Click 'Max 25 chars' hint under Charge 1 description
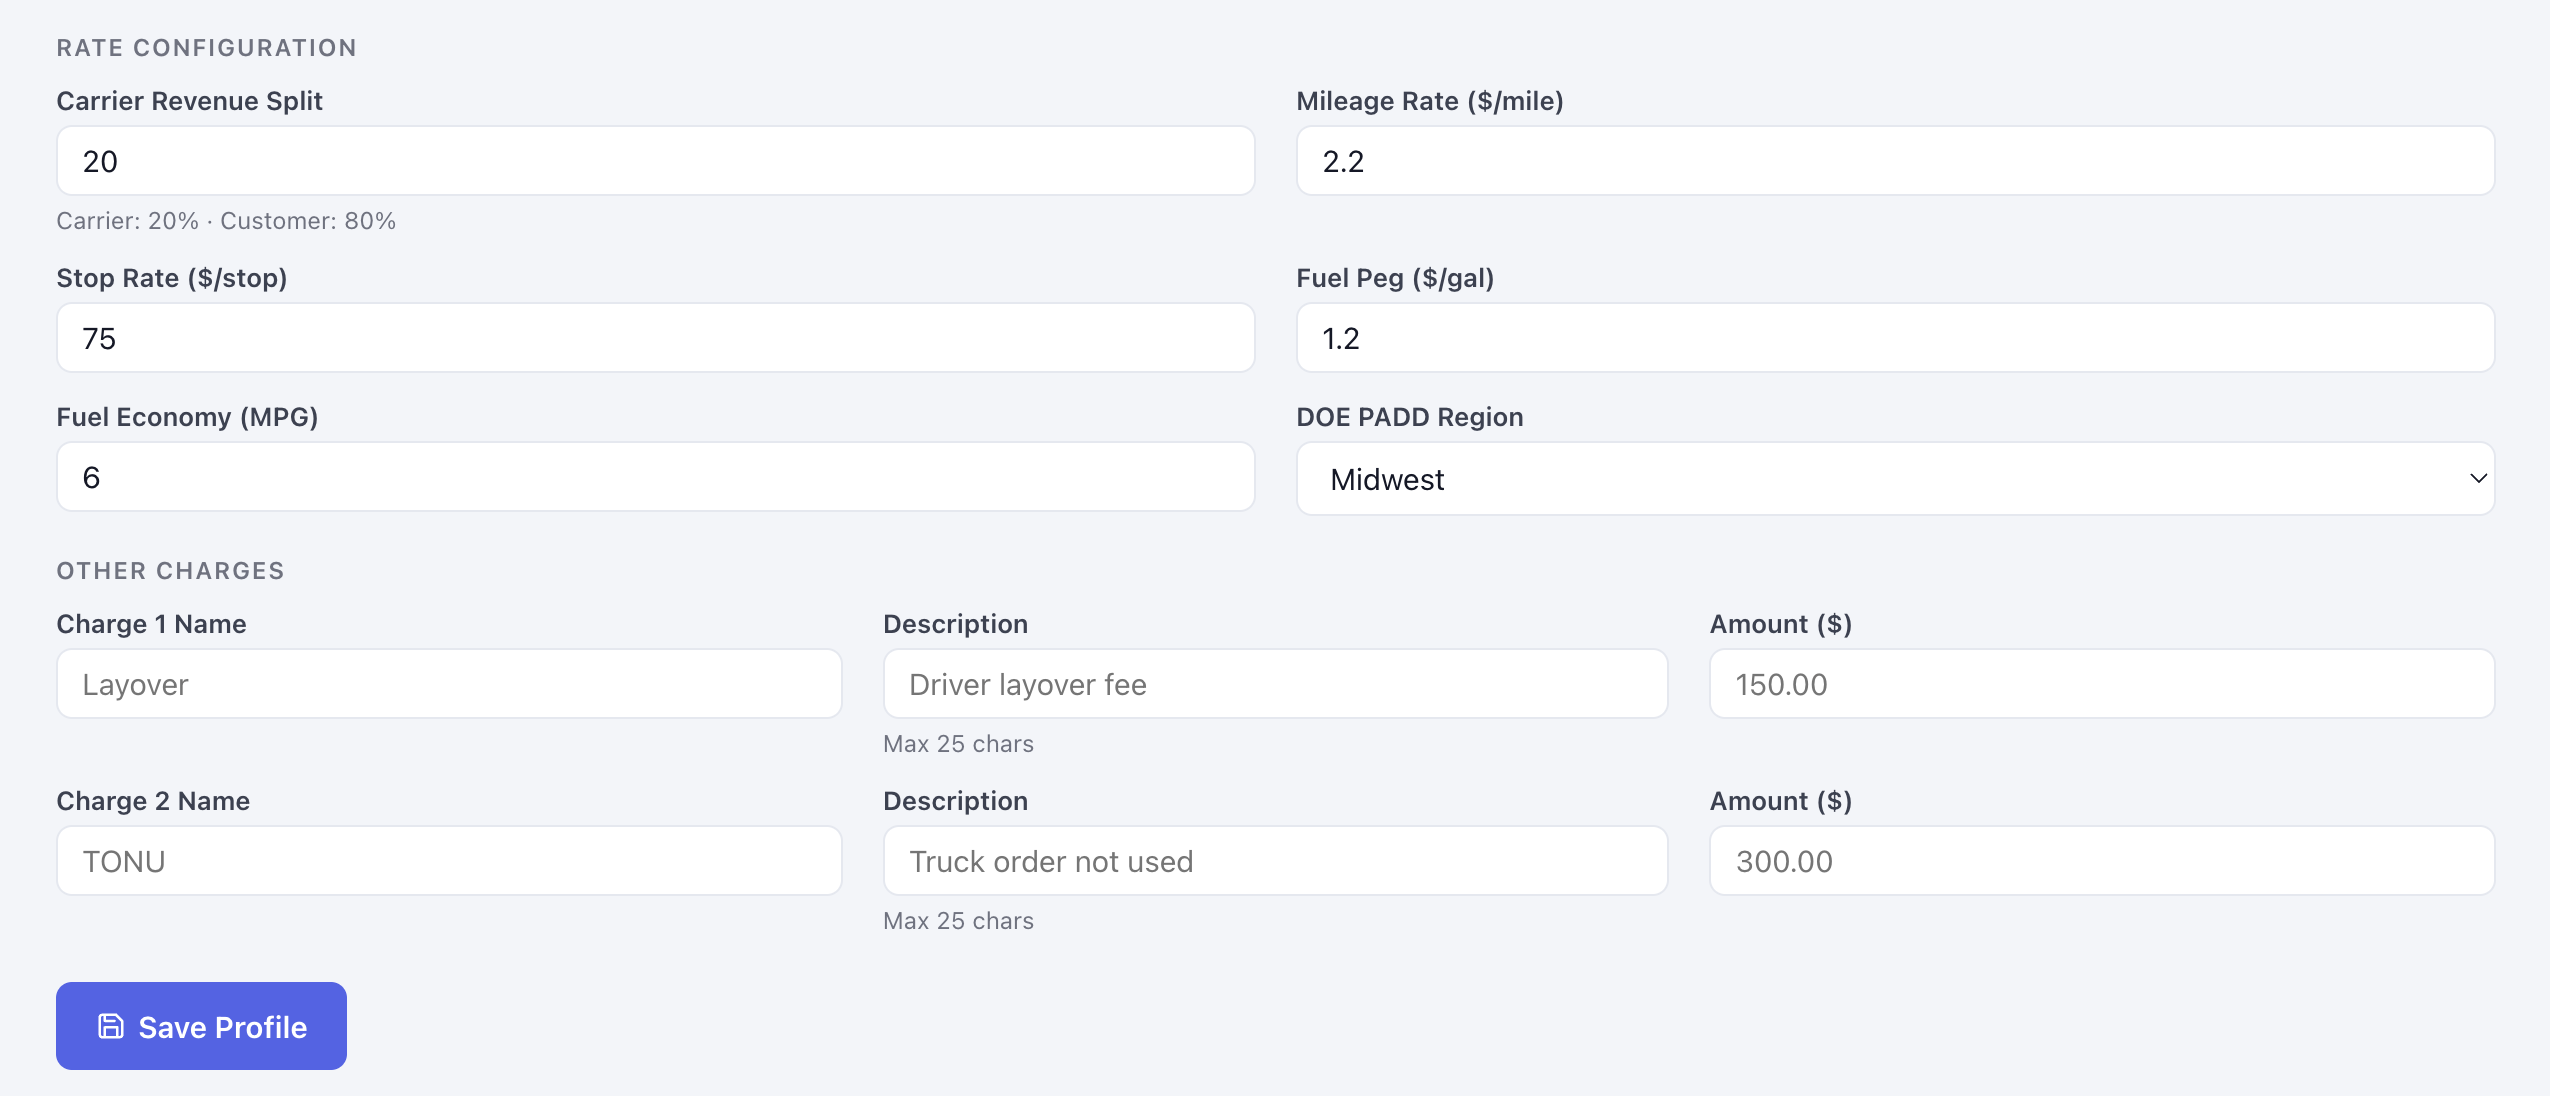This screenshot has width=2550, height=1096. point(958,744)
